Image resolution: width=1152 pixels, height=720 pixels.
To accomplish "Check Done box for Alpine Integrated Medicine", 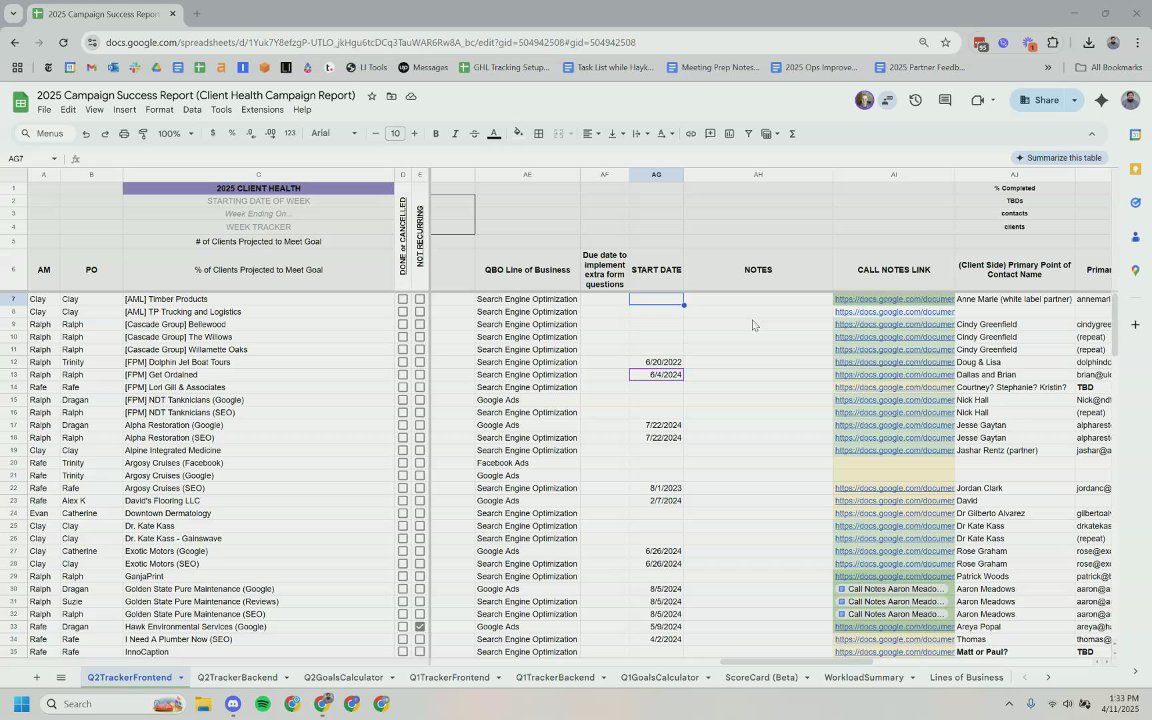I will [403, 450].
